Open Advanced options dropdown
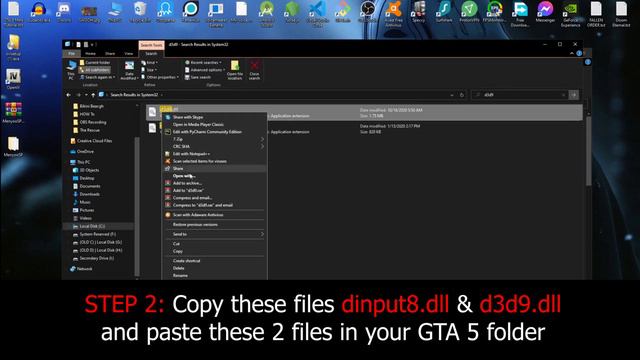This screenshot has height=360, width=640. (x=204, y=70)
